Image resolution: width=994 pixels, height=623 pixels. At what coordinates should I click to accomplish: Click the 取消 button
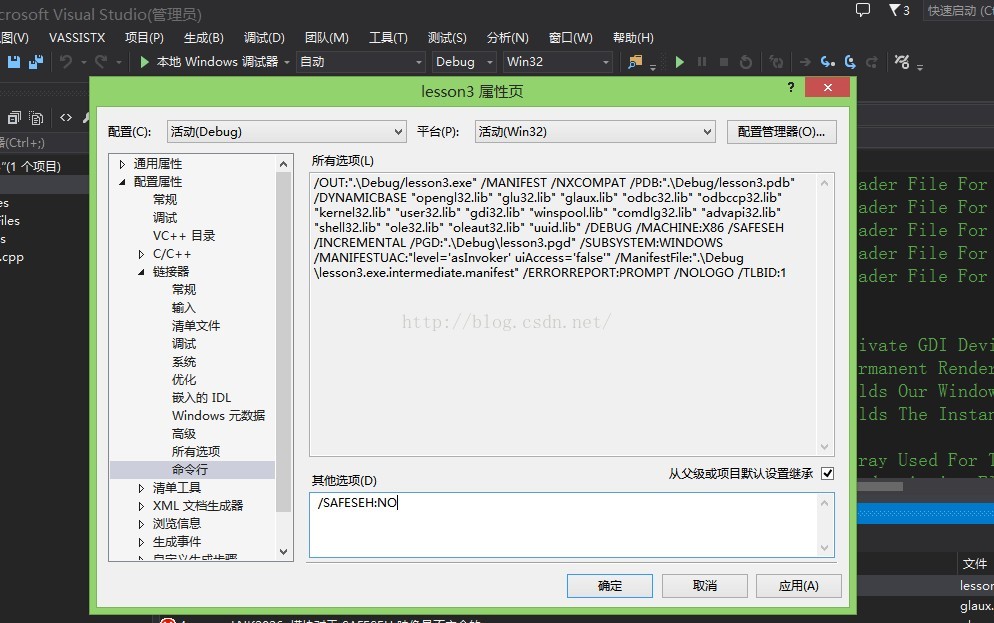(x=705, y=586)
